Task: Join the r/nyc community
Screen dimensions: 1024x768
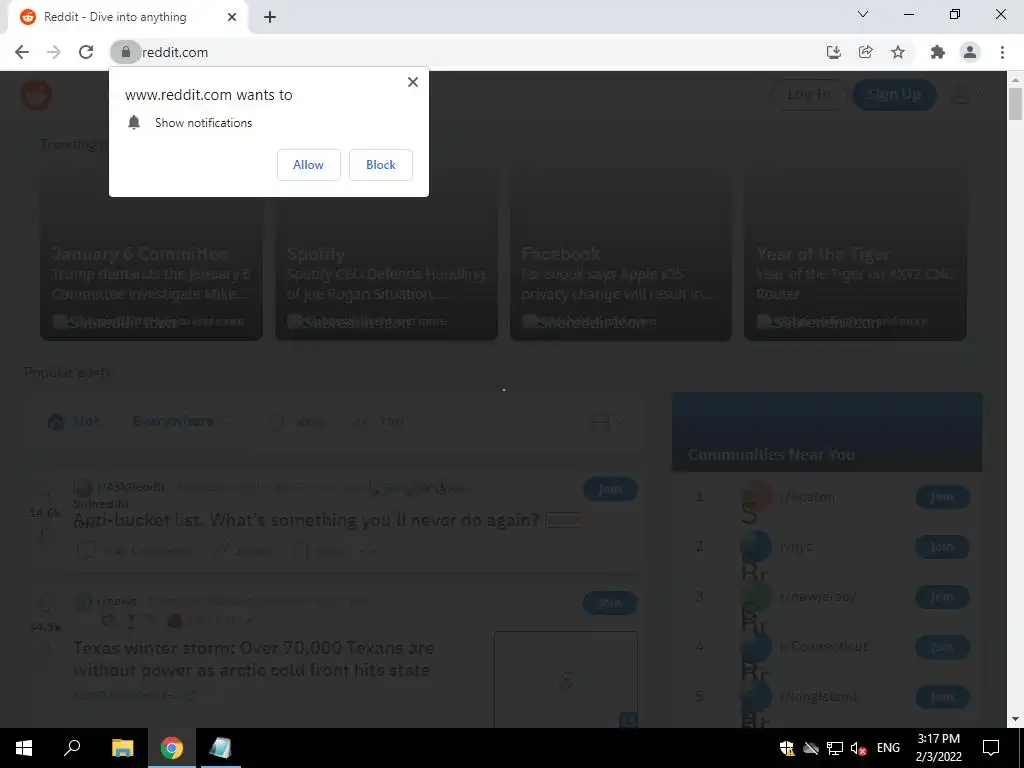Action: [942, 547]
